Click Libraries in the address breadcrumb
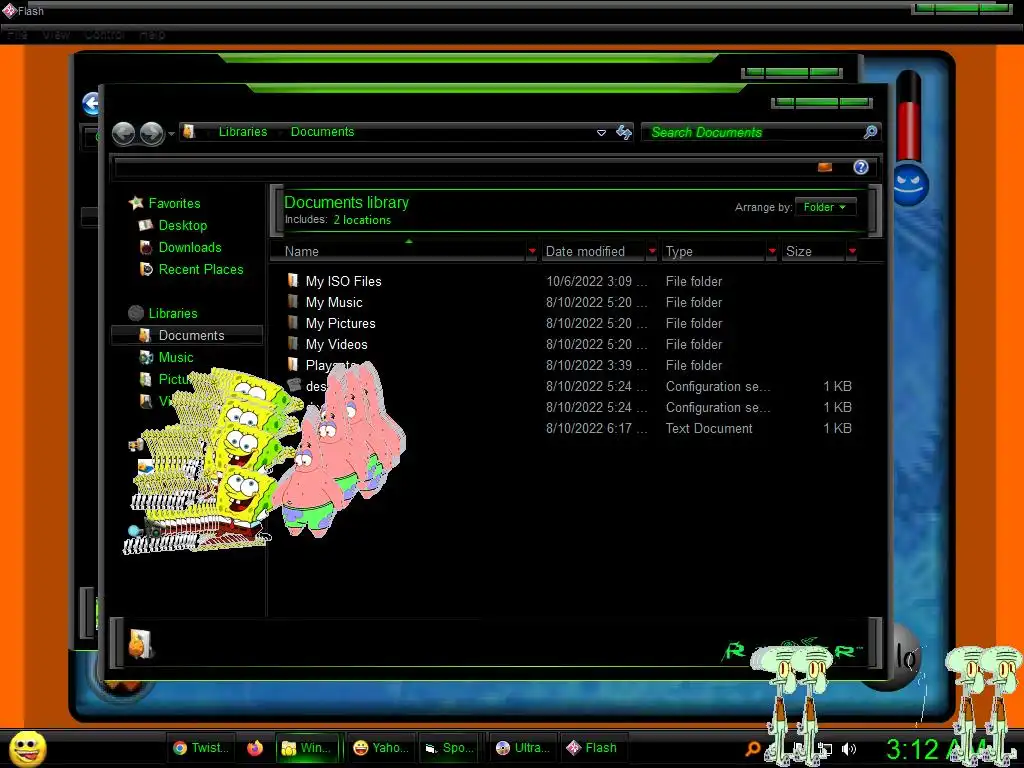1024x768 pixels. pos(243,132)
